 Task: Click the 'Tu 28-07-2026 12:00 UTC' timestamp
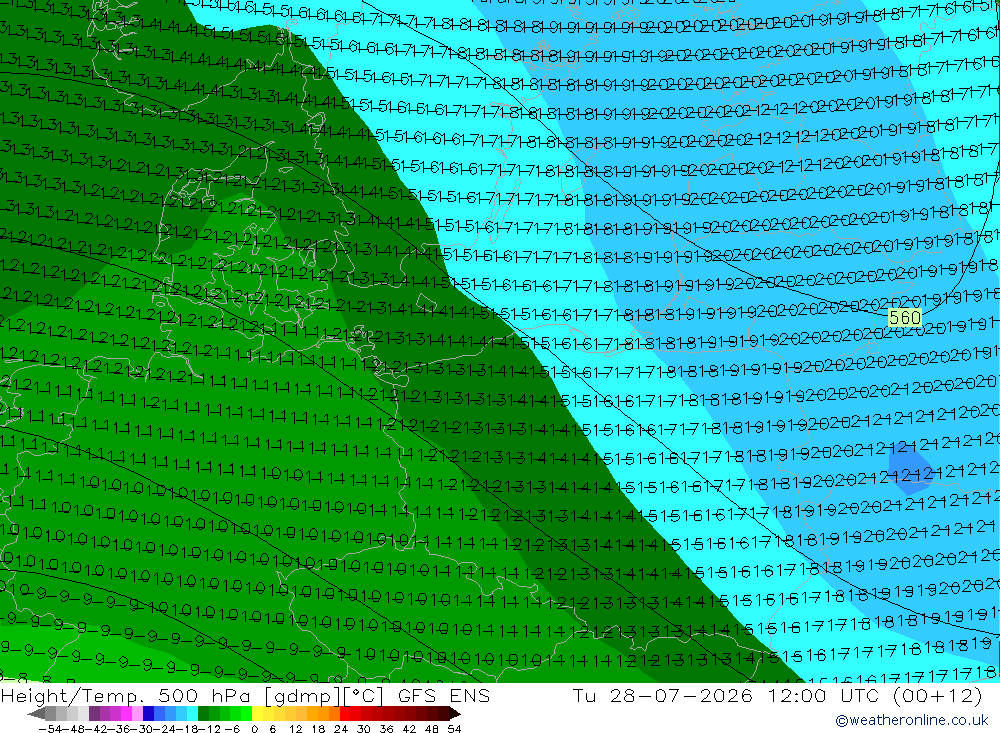[725, 695]
